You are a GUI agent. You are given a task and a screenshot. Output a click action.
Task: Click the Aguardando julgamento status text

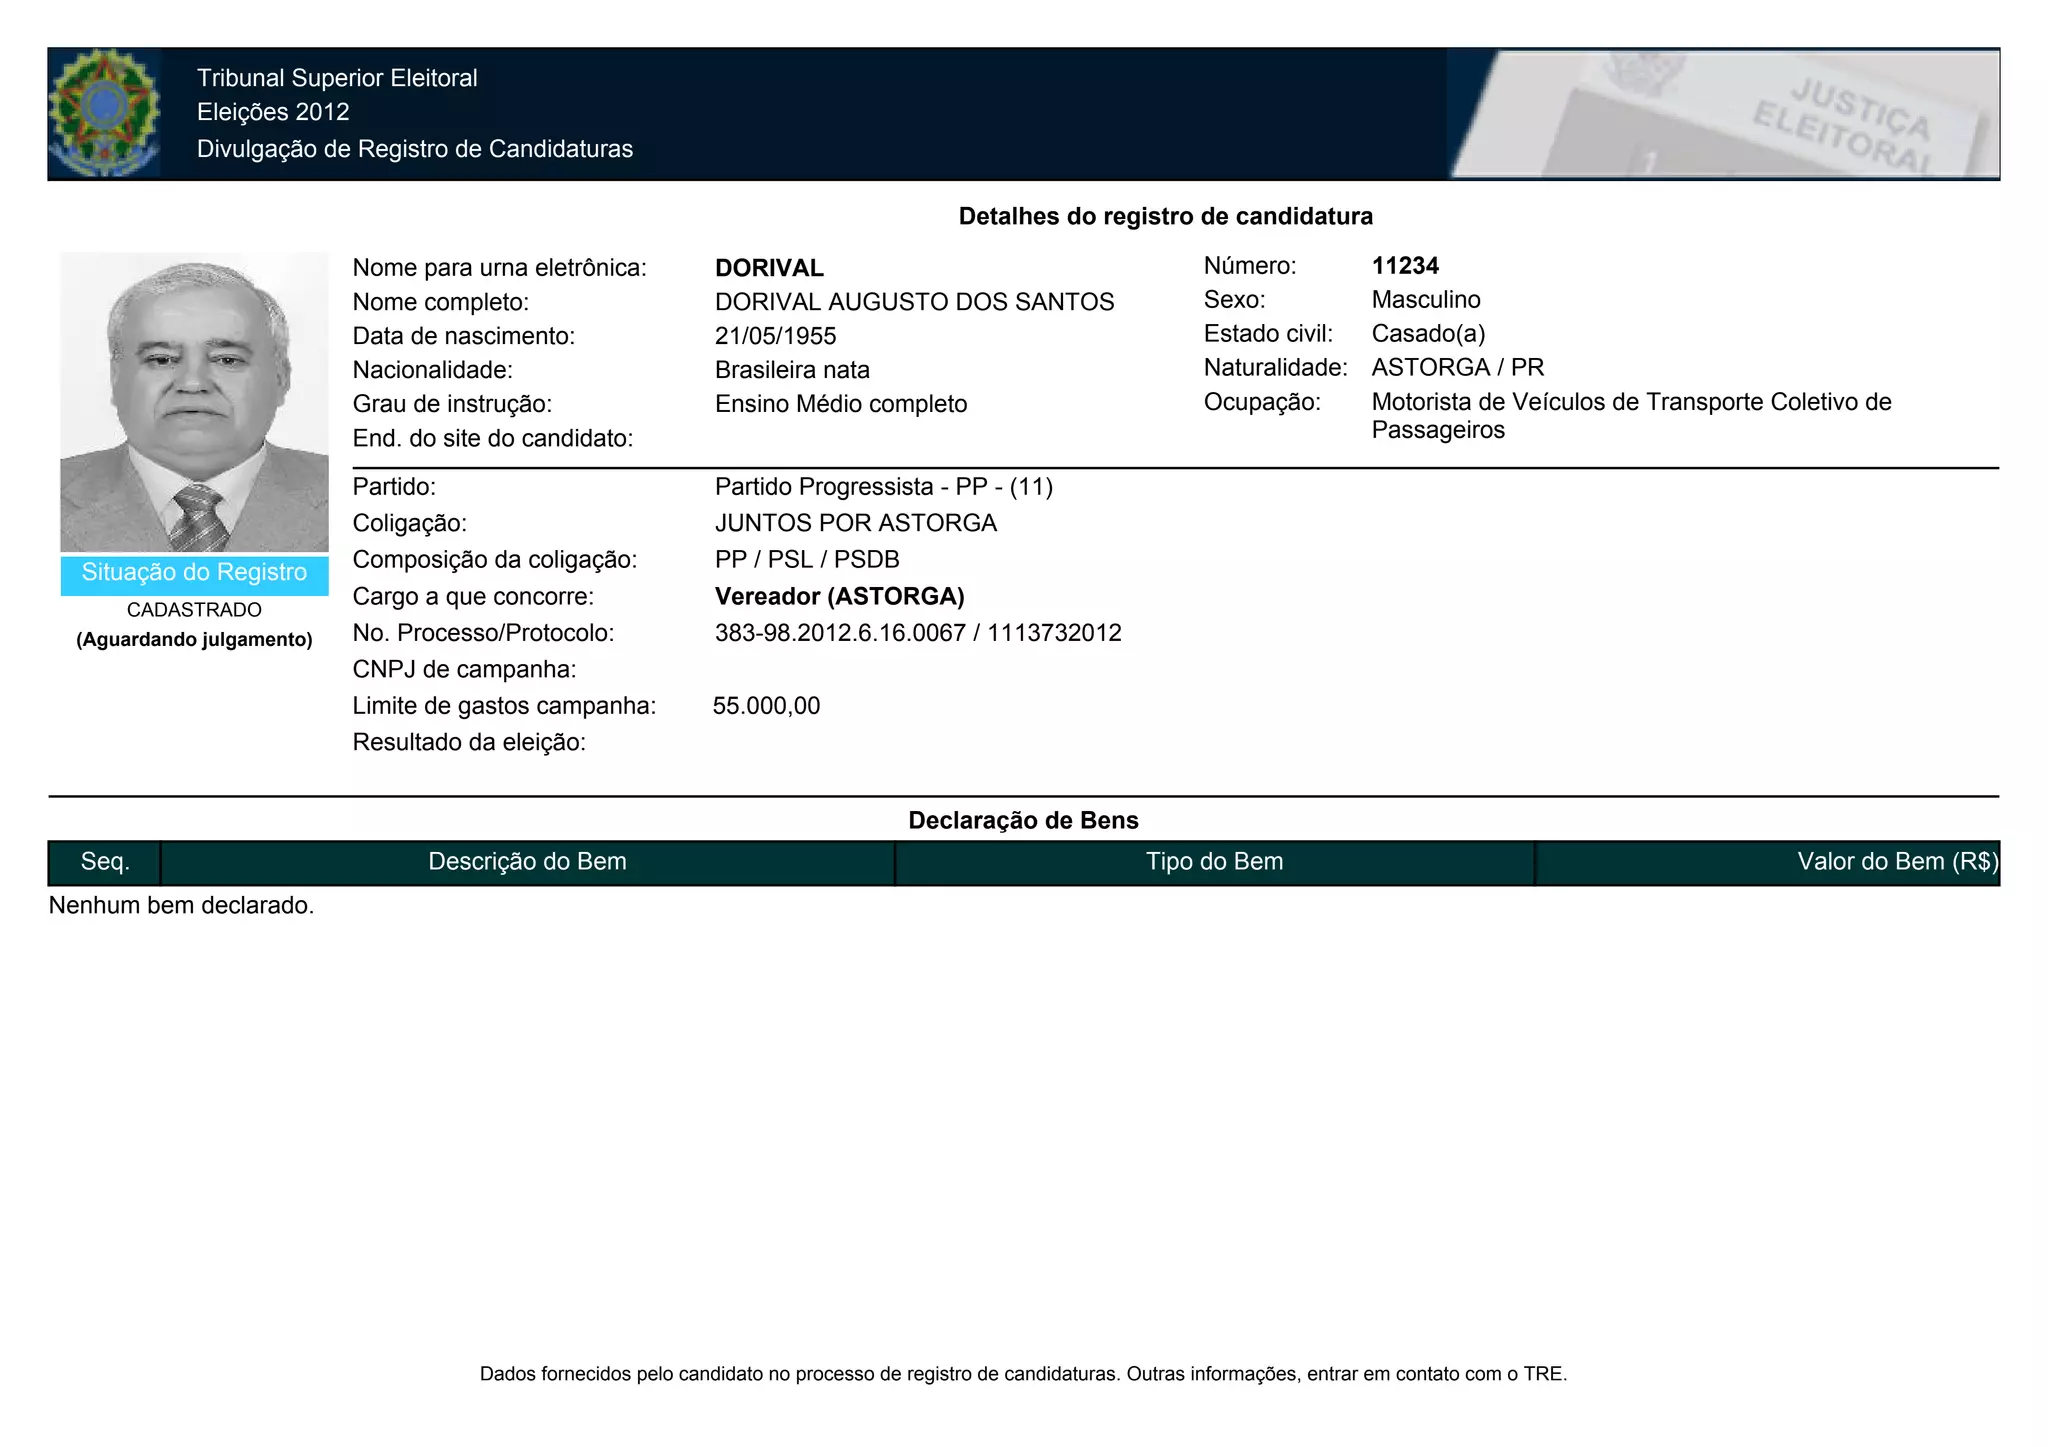coord(194,640)
